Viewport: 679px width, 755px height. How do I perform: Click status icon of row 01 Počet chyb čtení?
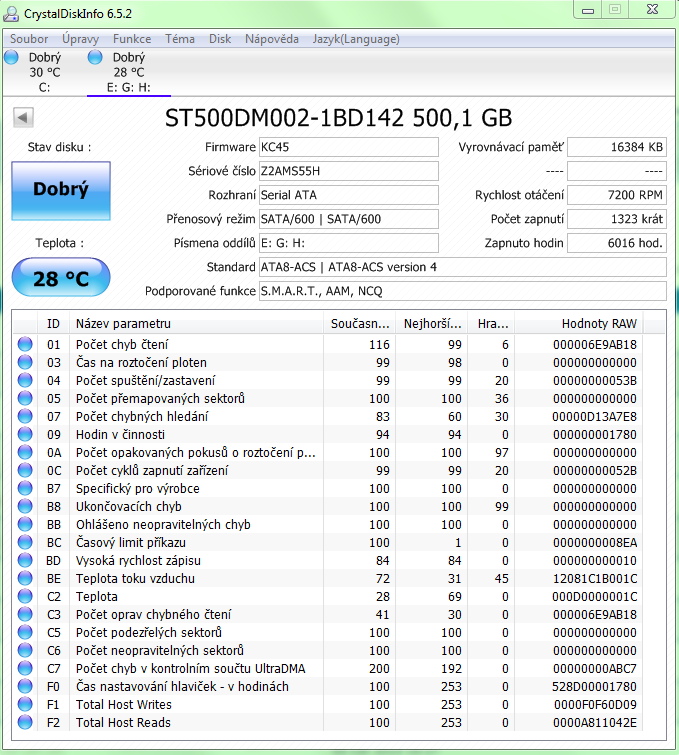click(x=25, y=344)
